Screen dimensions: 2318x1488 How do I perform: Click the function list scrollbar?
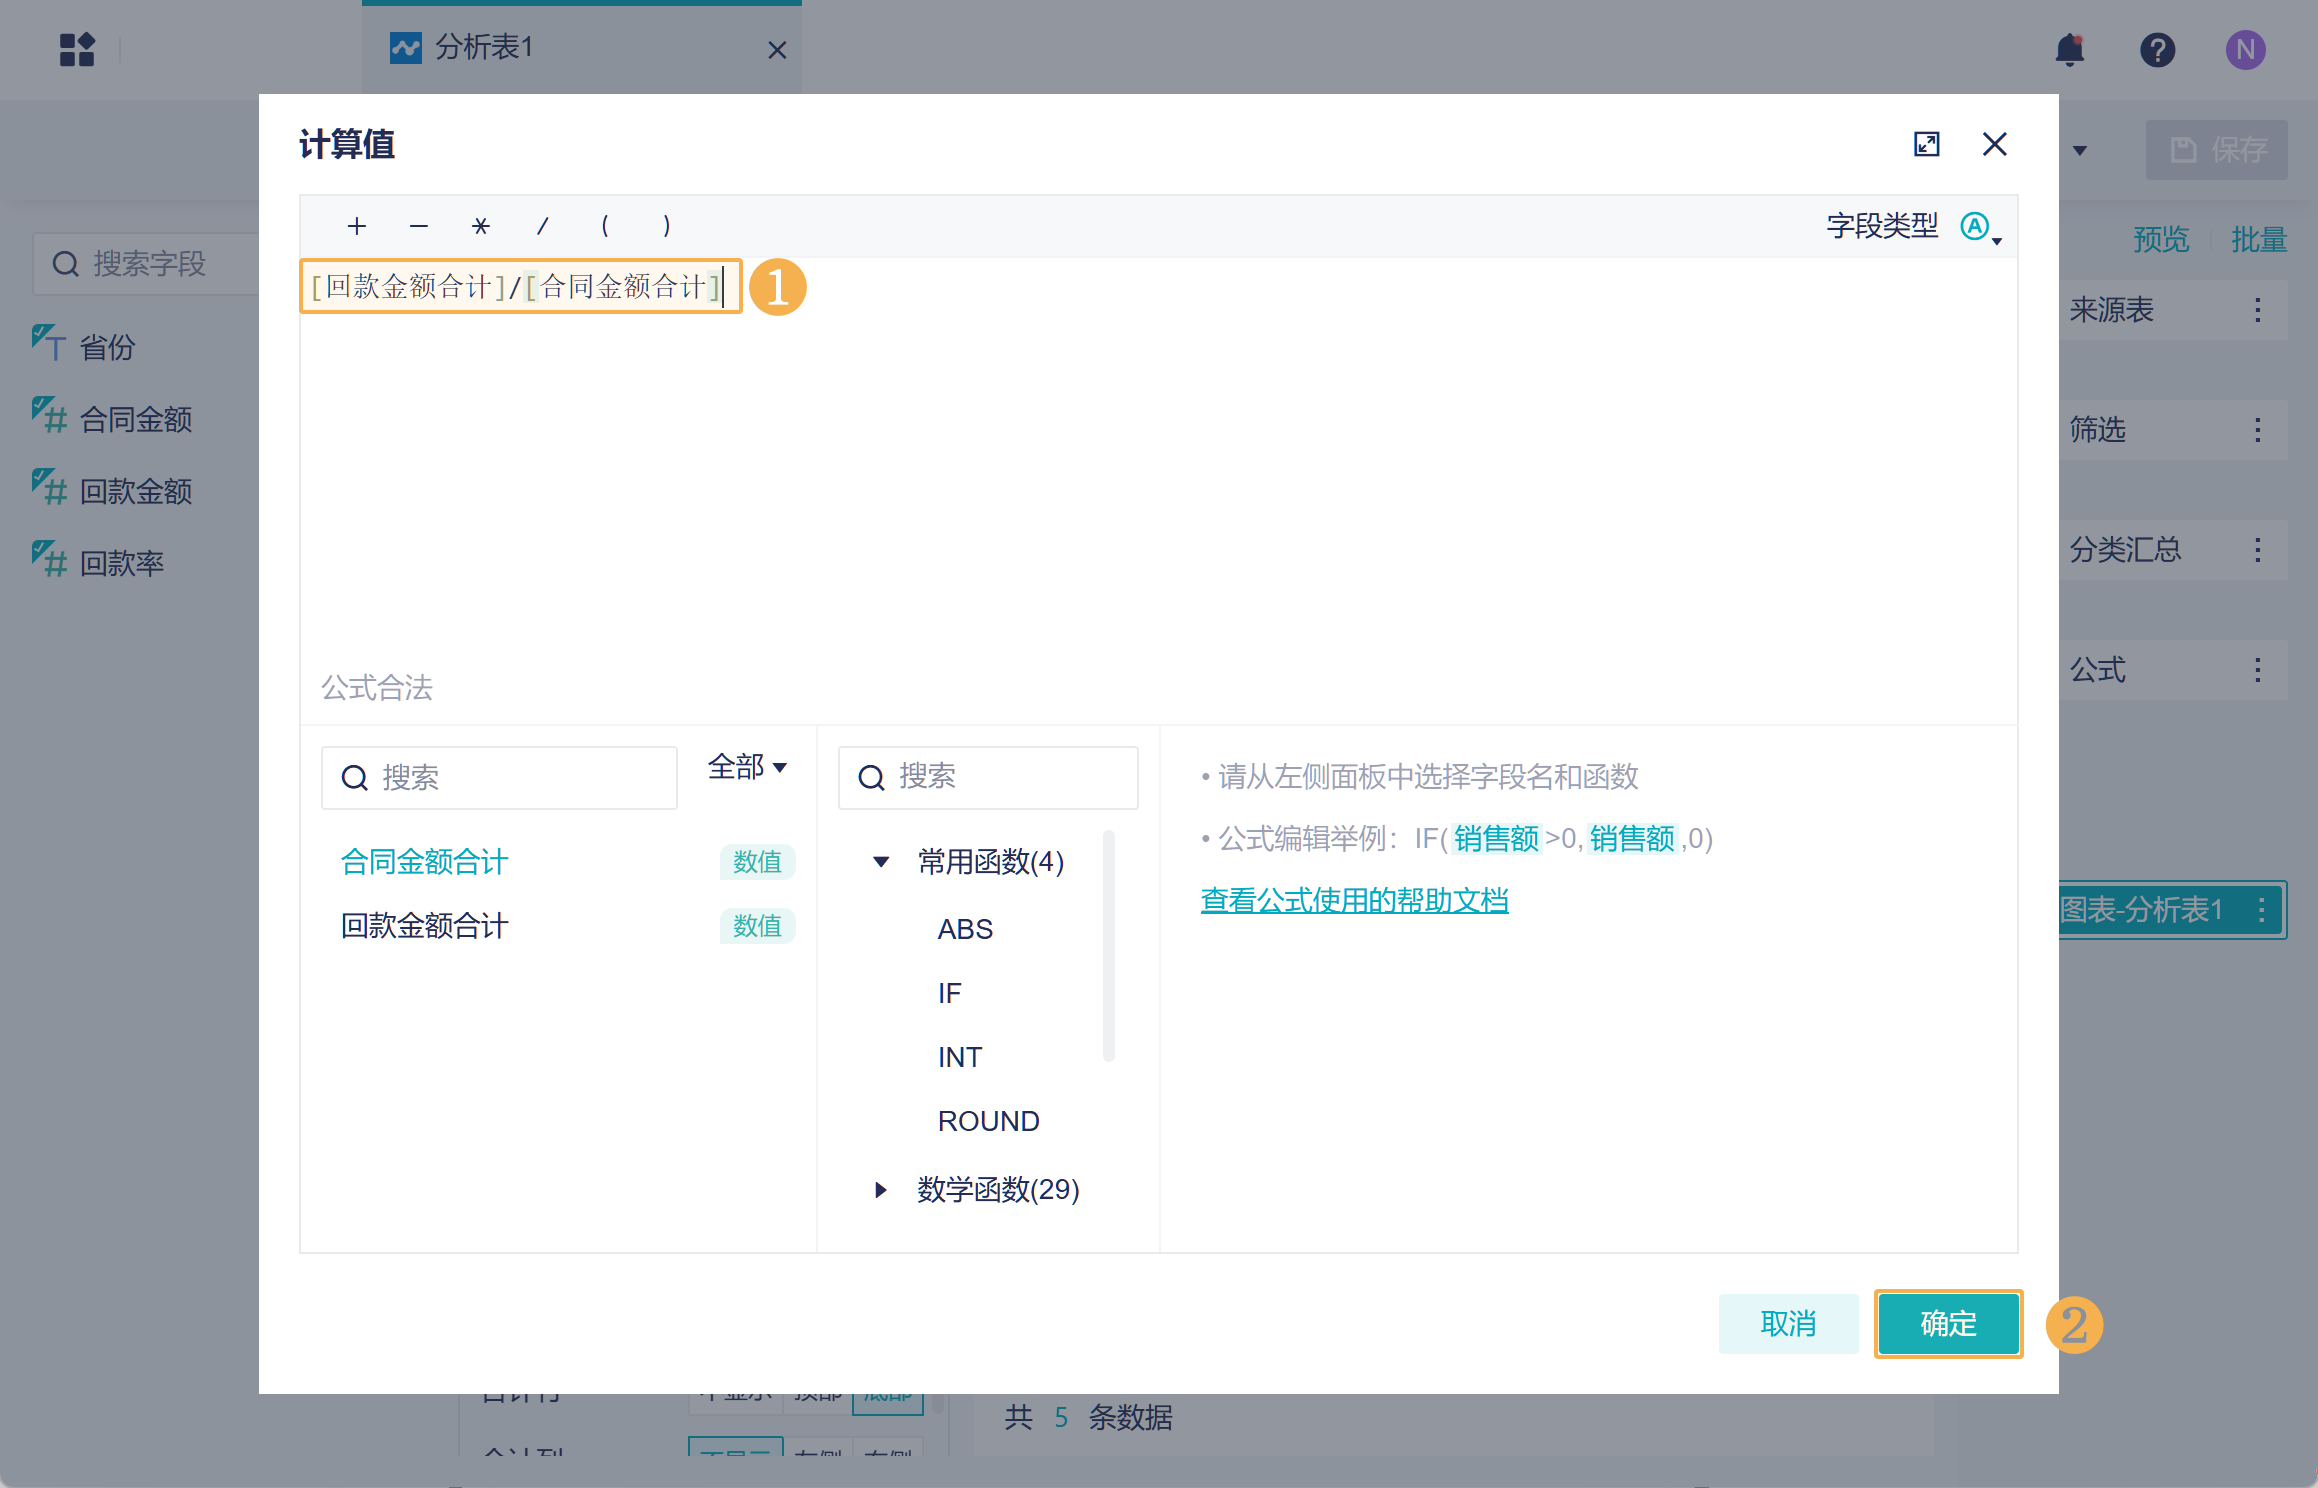[1108, 945]
